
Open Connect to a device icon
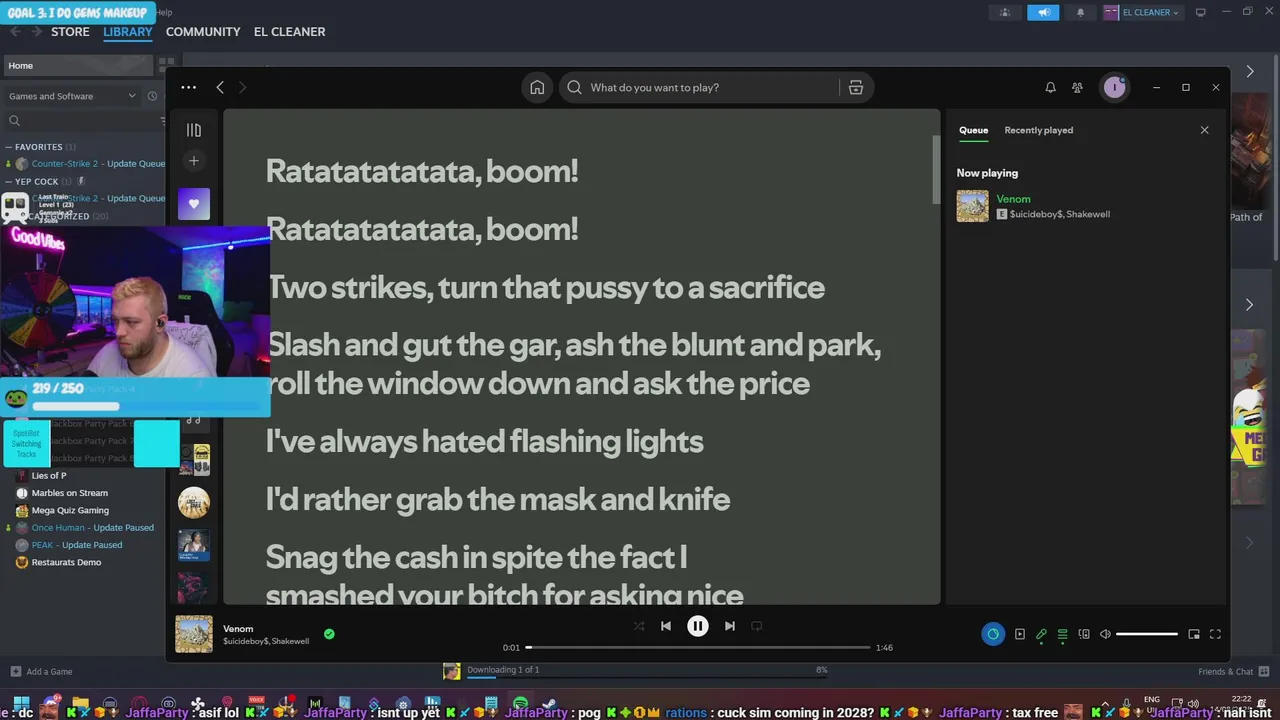click(1084, 634)
